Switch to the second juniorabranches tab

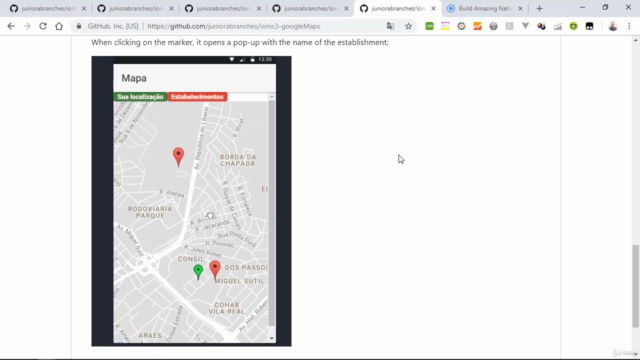coord(136,9)
